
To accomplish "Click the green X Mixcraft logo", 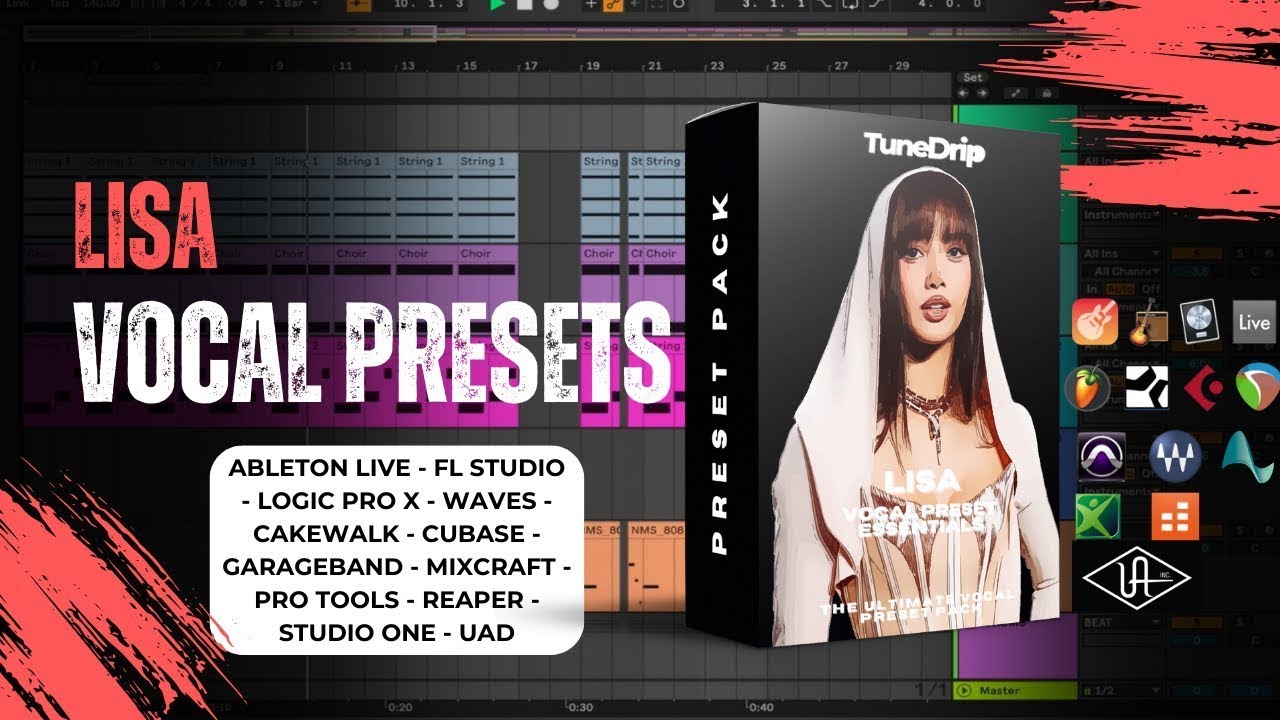I will [1098, 515].
